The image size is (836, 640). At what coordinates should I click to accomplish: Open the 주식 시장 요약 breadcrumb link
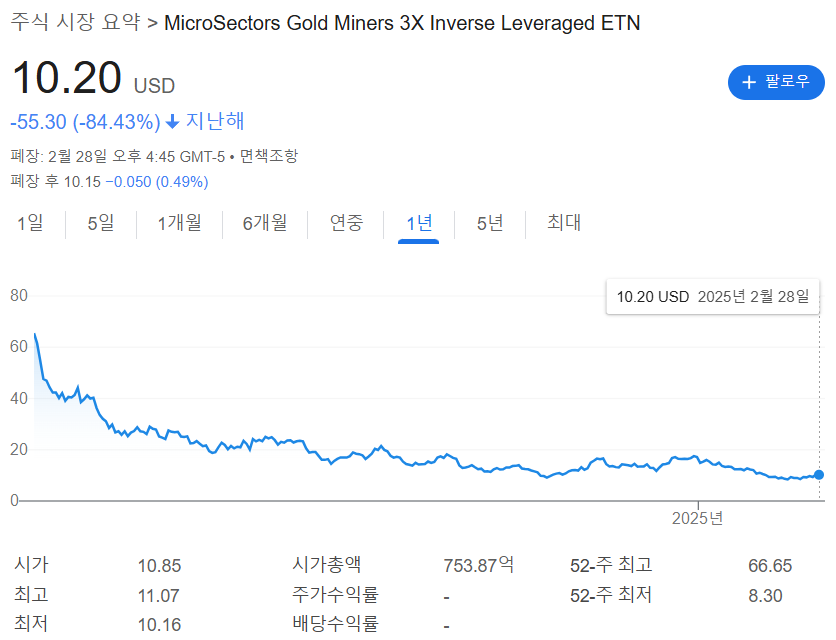click(x=75, y=22)
